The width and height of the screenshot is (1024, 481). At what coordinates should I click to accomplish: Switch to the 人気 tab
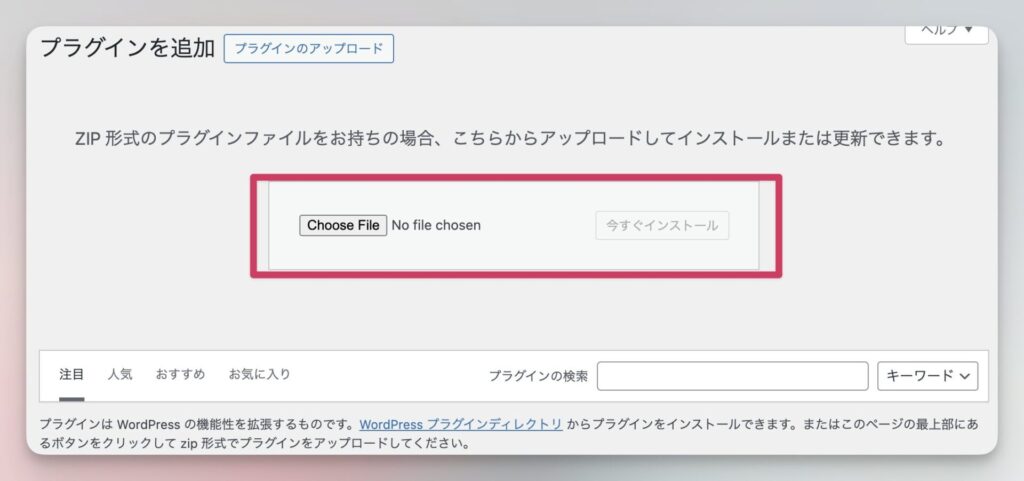click(120, 375)
